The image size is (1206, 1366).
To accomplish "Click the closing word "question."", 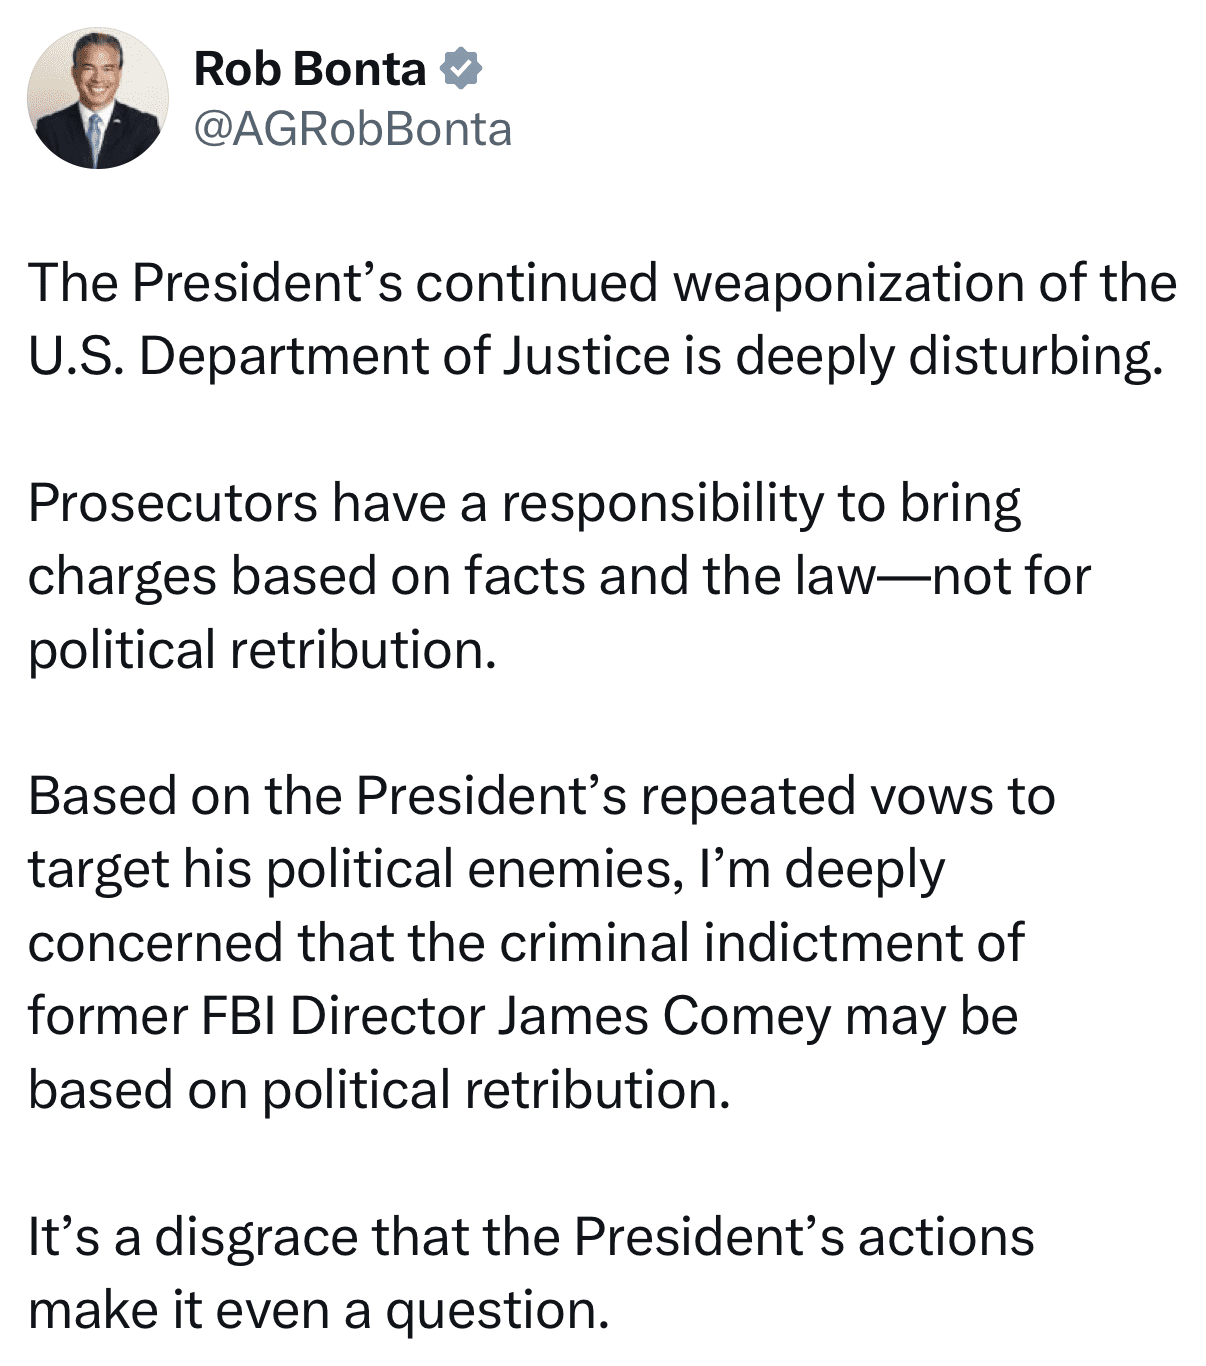I will (x=497, y=1310).
